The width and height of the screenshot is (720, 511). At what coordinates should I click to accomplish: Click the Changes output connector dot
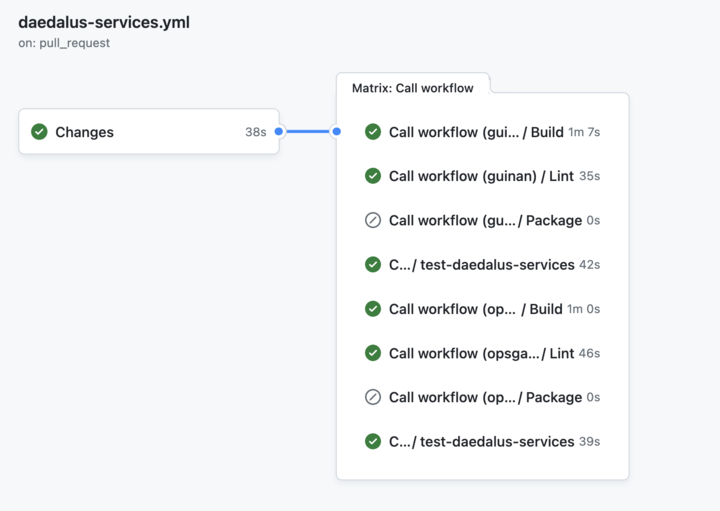point(279,131)
